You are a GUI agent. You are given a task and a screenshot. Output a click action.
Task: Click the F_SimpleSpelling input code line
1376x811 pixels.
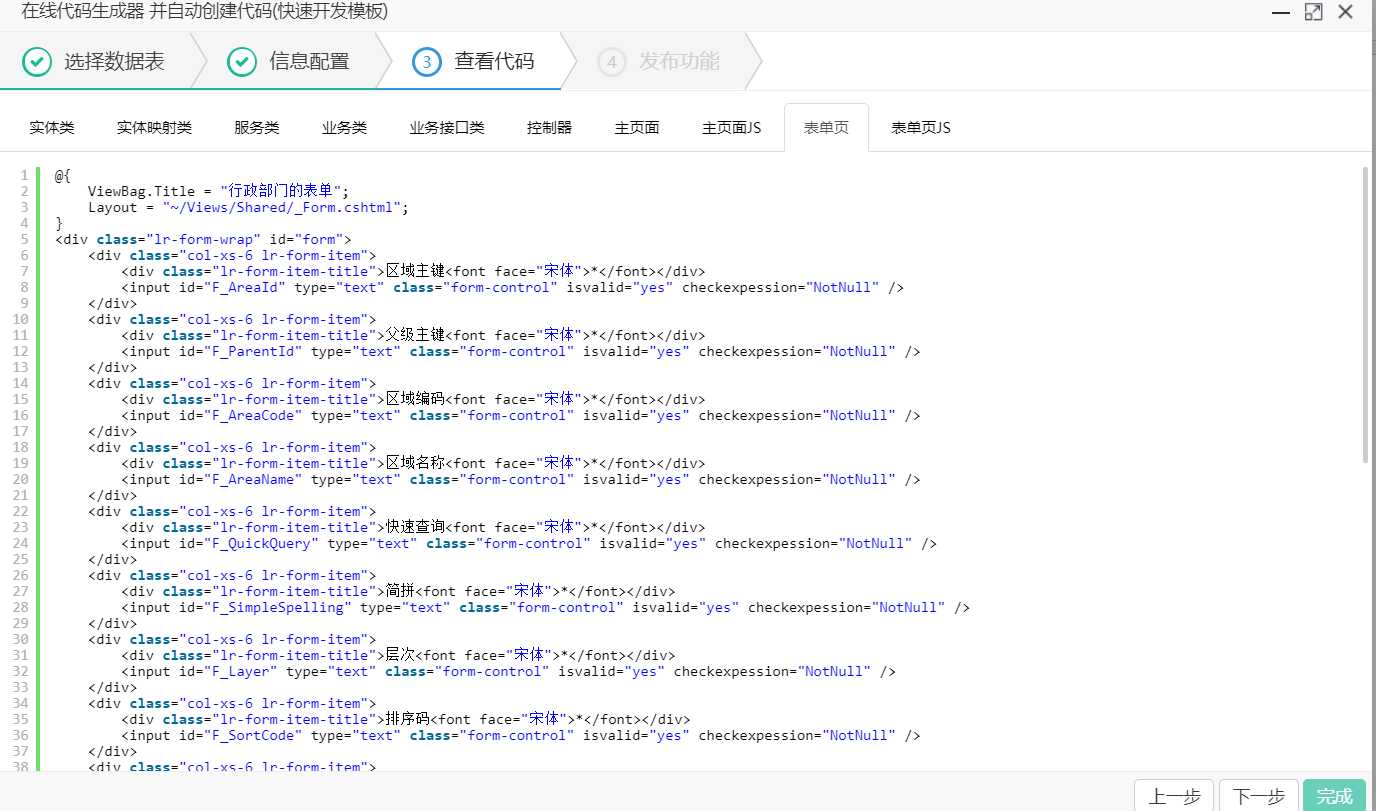[545, 607]
